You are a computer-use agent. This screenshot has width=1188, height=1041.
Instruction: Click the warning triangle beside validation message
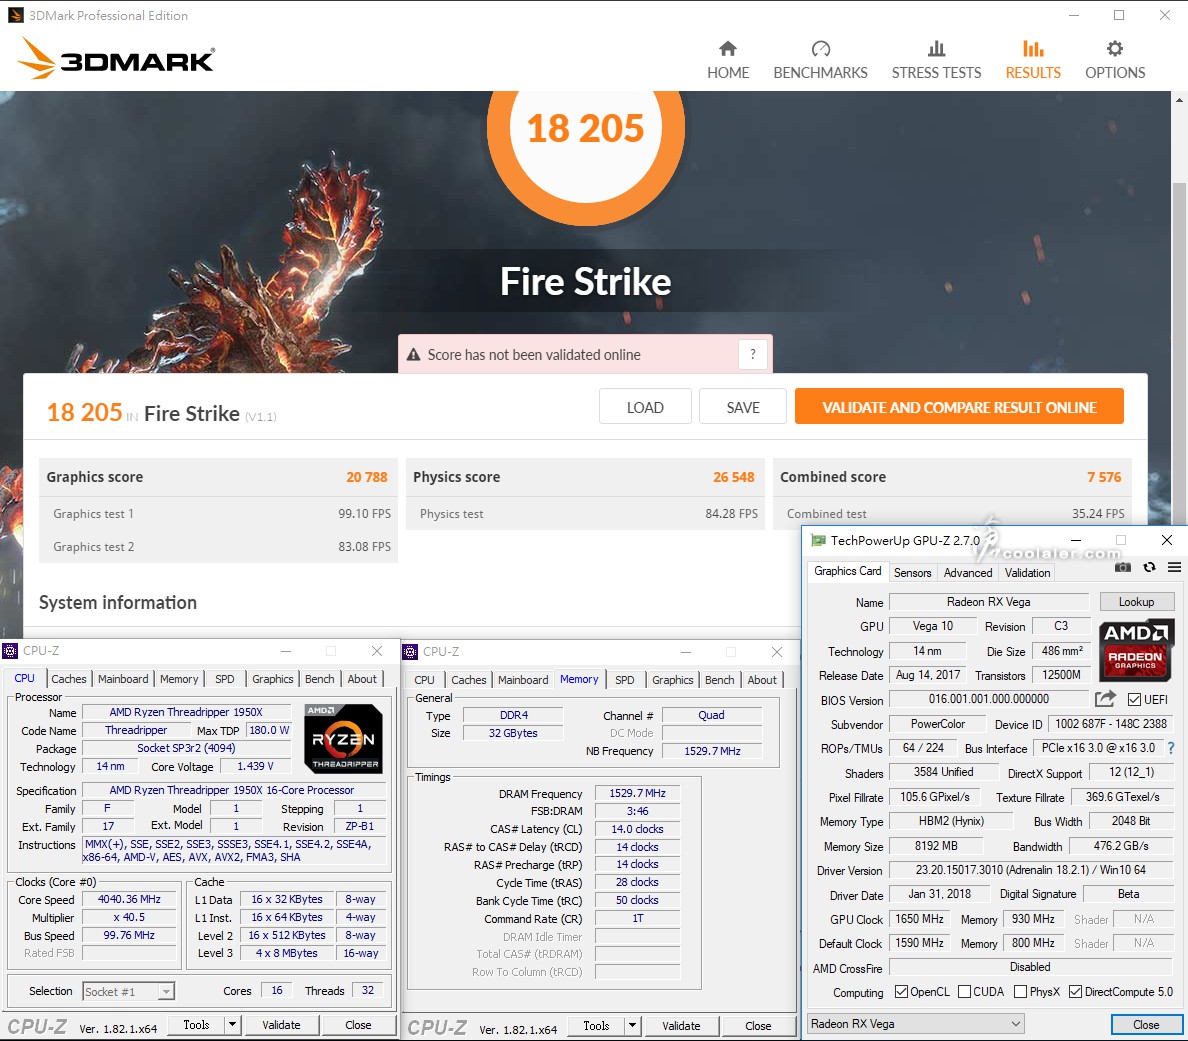click(414, 355)
